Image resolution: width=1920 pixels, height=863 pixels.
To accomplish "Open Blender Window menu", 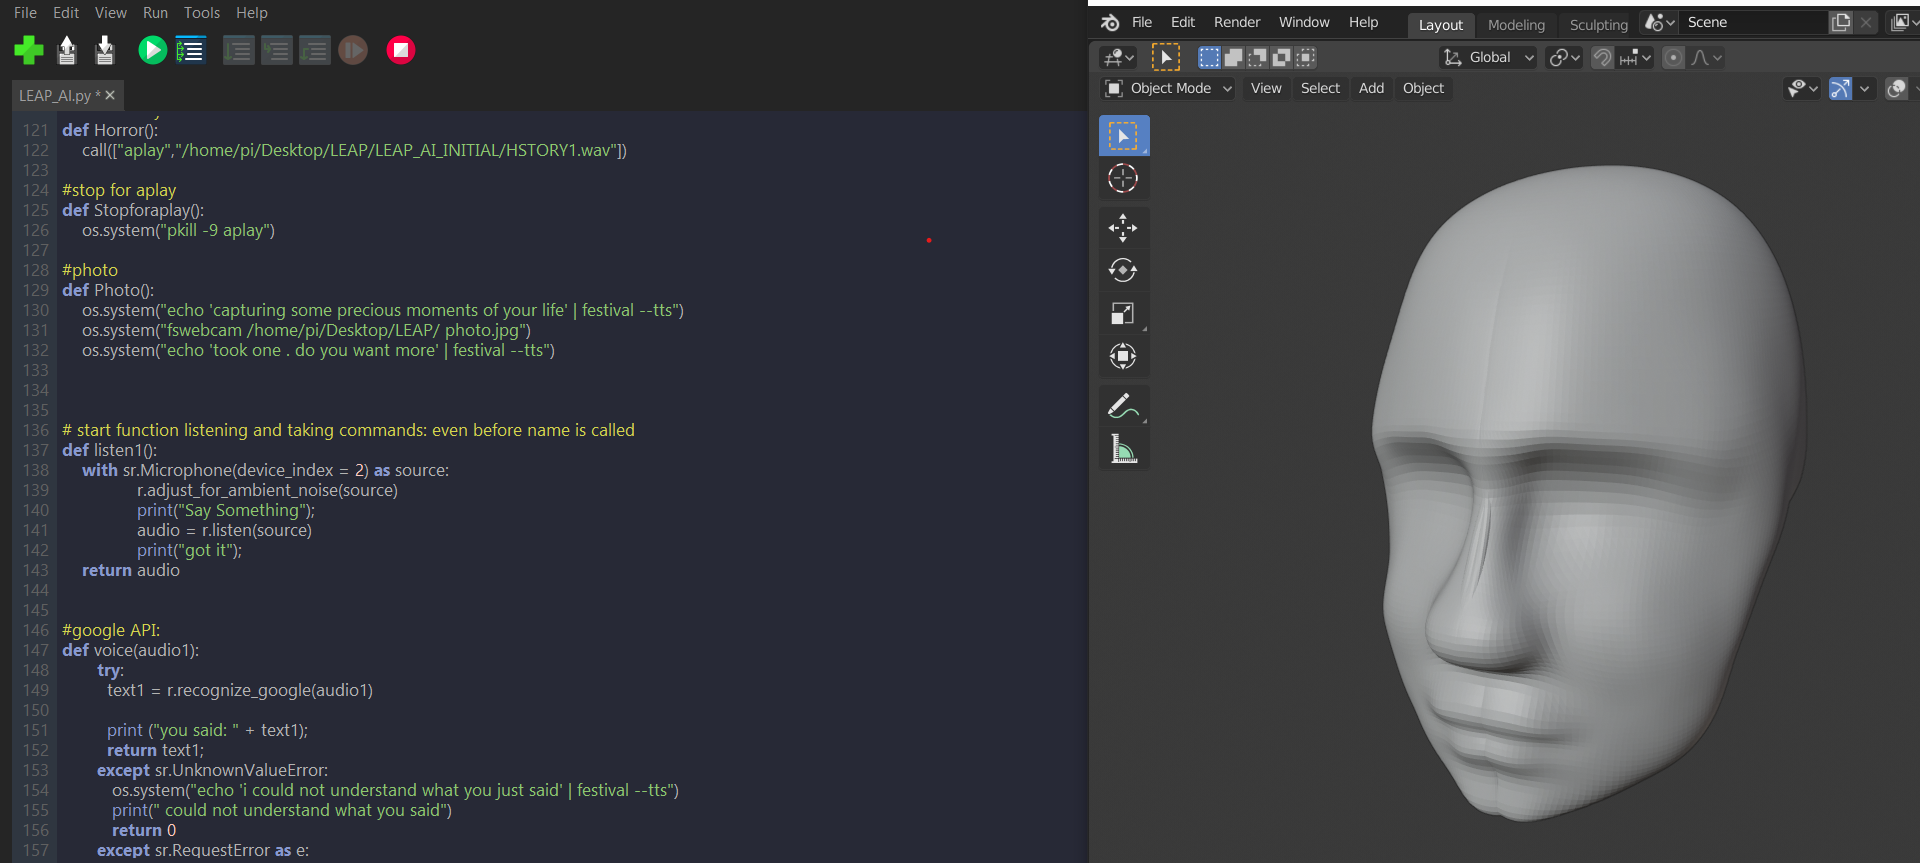I will pos(1304,22).
